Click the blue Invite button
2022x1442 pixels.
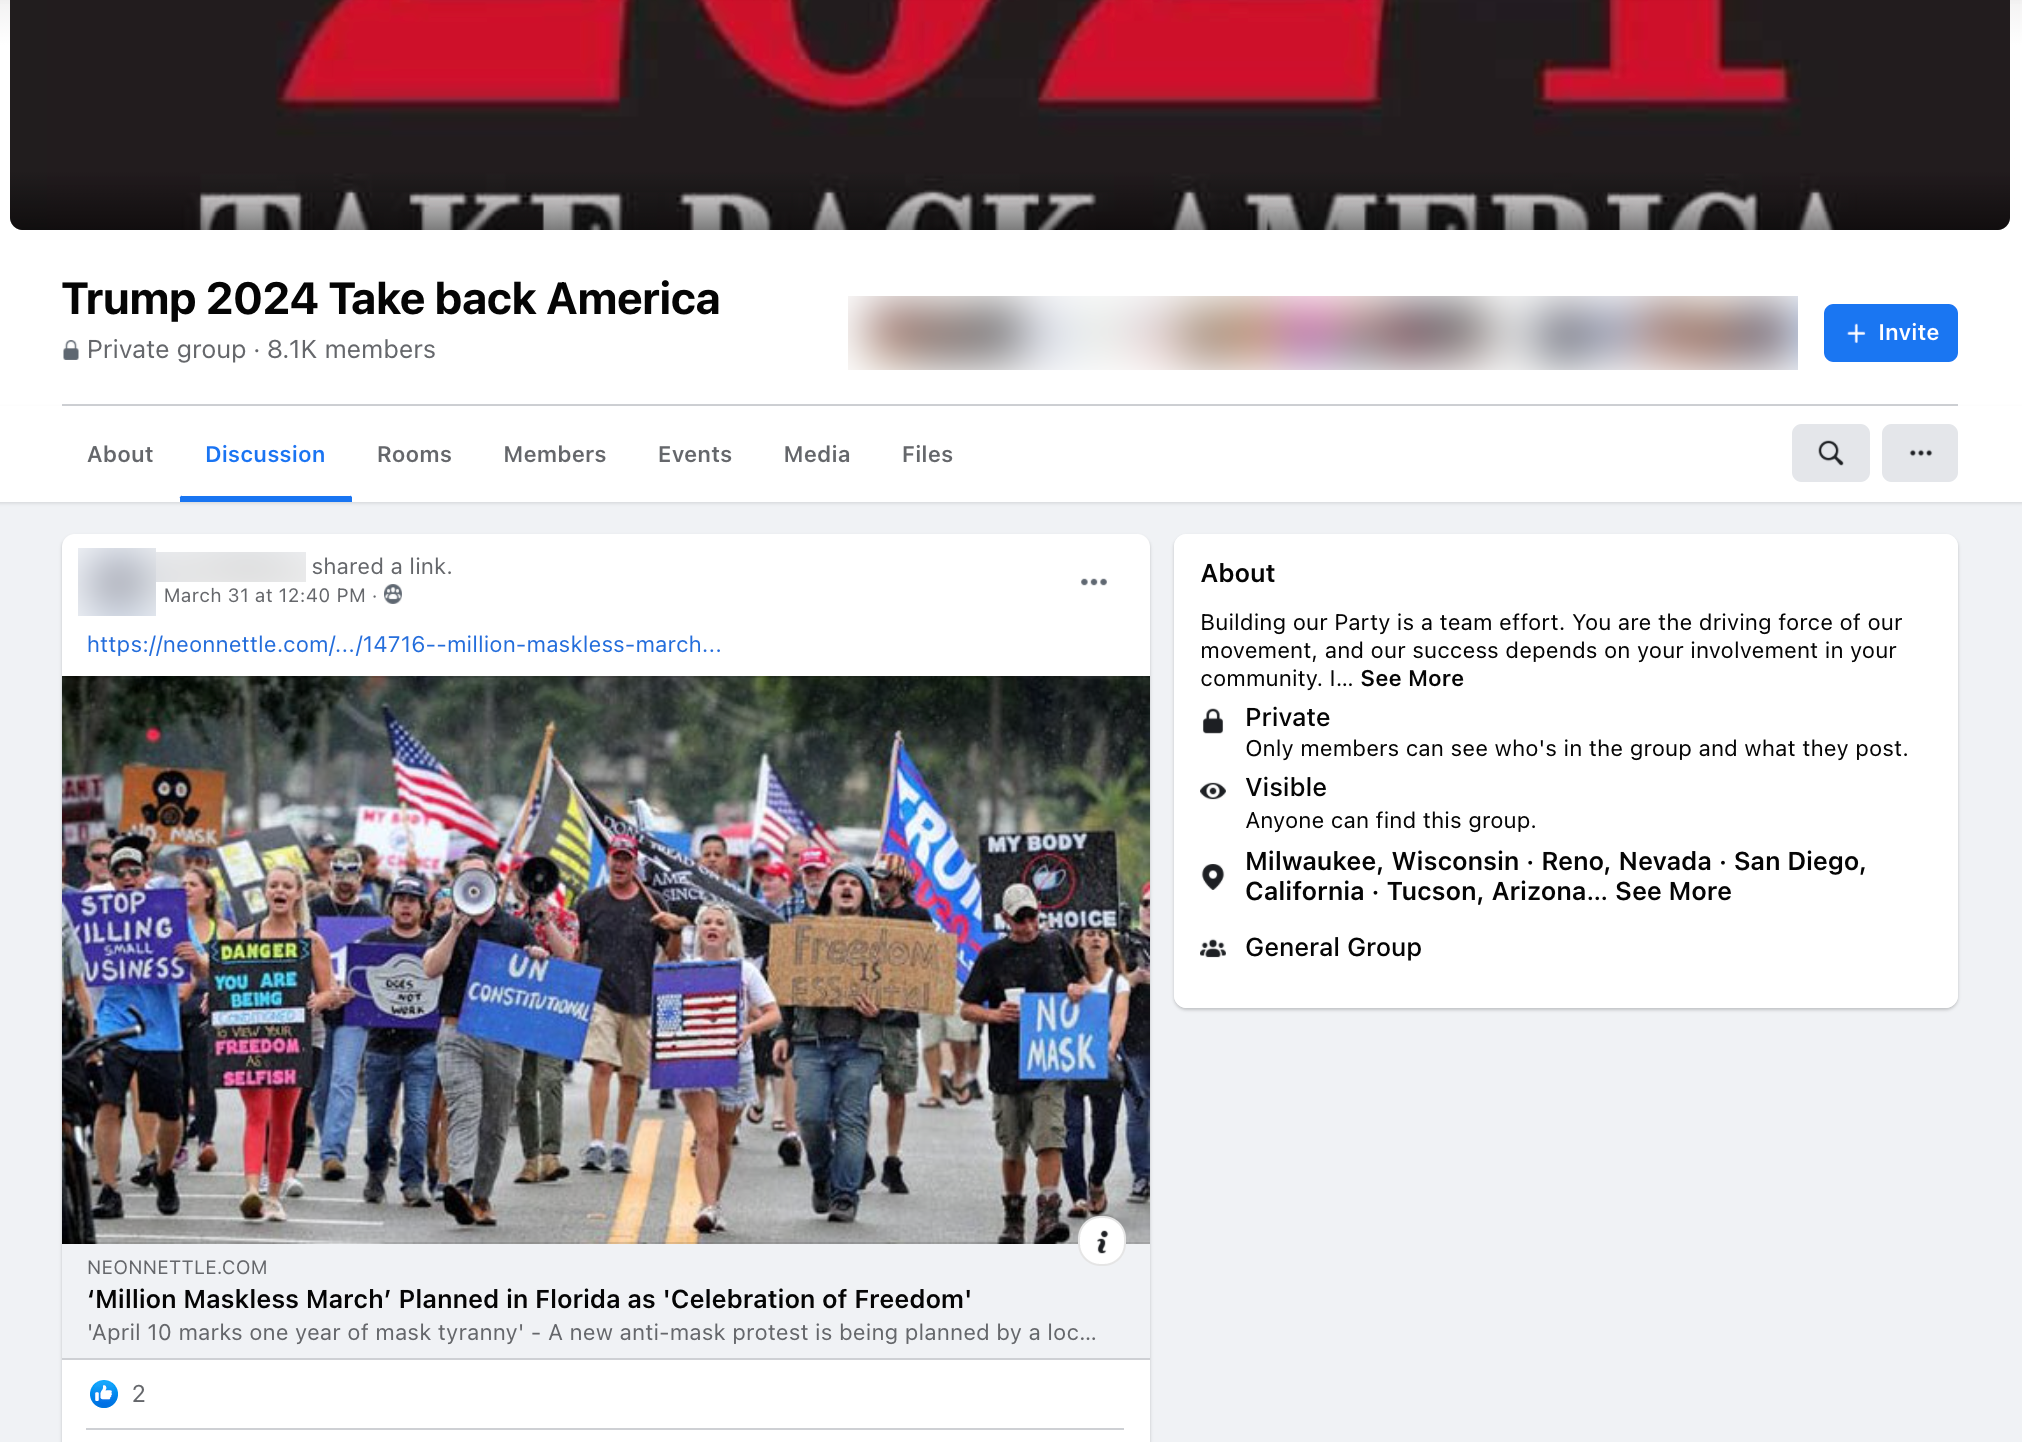(x=1890, y=333)
